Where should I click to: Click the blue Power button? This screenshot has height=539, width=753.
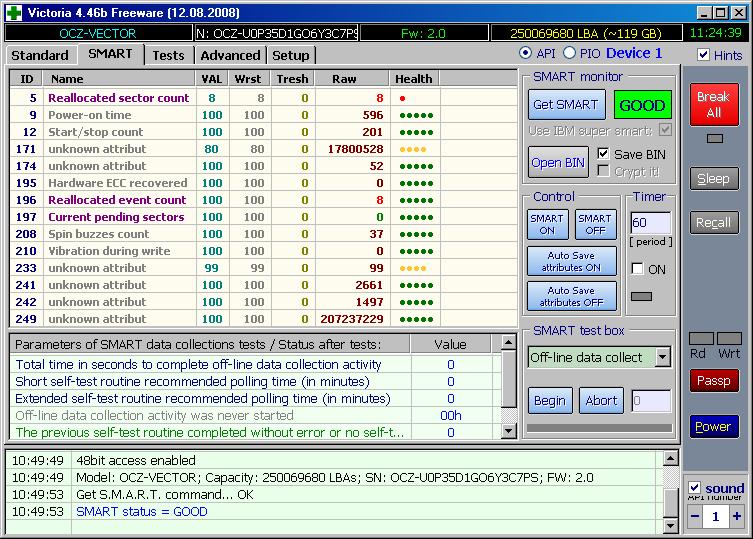point(714,426)
